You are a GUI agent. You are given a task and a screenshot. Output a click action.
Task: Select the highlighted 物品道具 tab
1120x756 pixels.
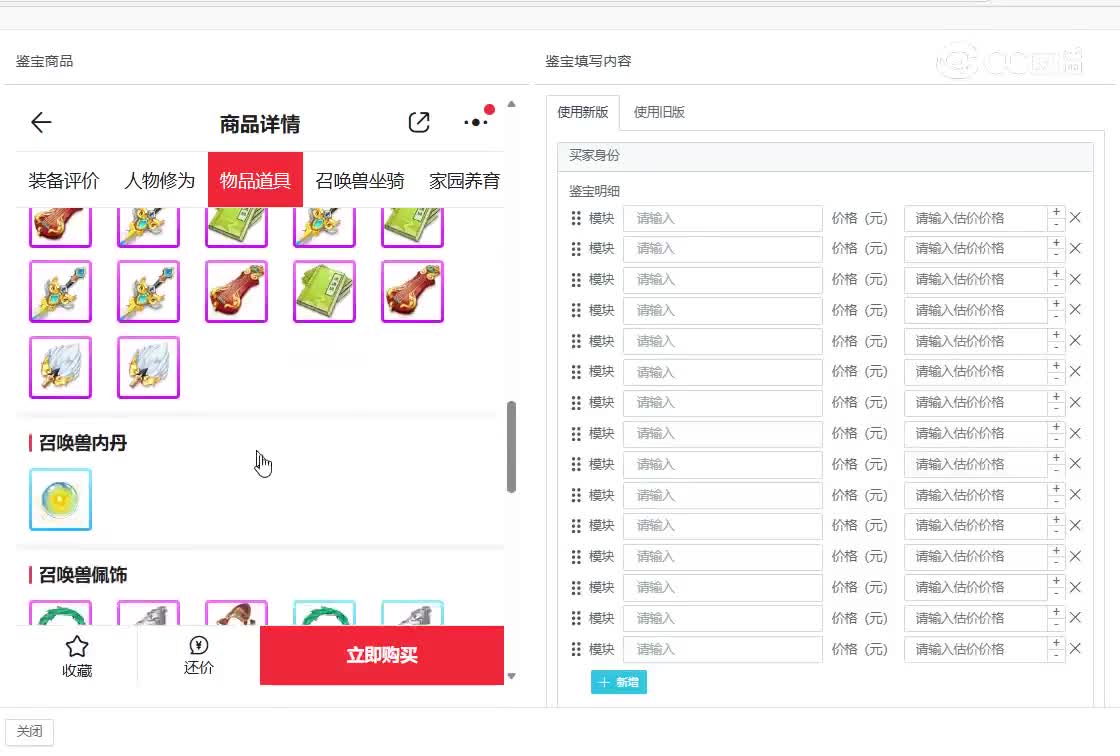click(x=255, y=180)
